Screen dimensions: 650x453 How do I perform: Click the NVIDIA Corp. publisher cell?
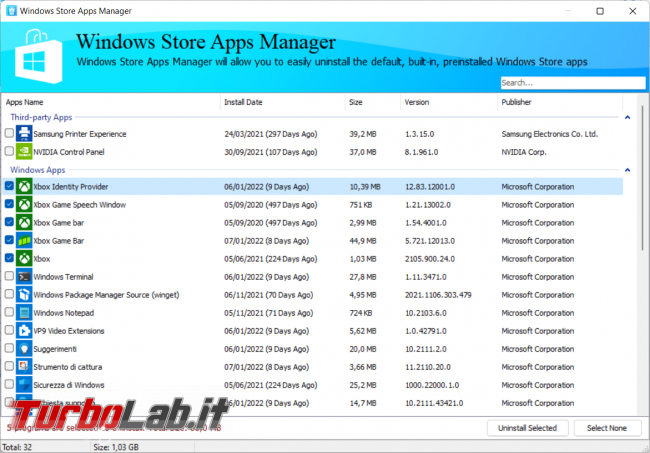coord(524,152)
